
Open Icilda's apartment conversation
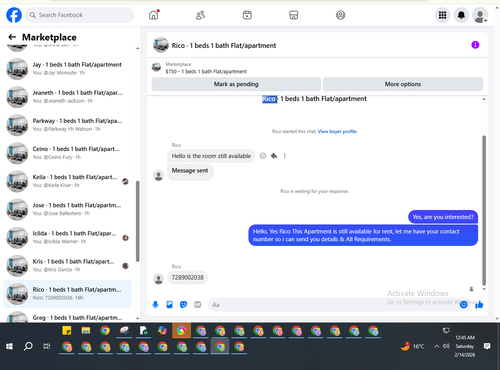click(68, 237)
